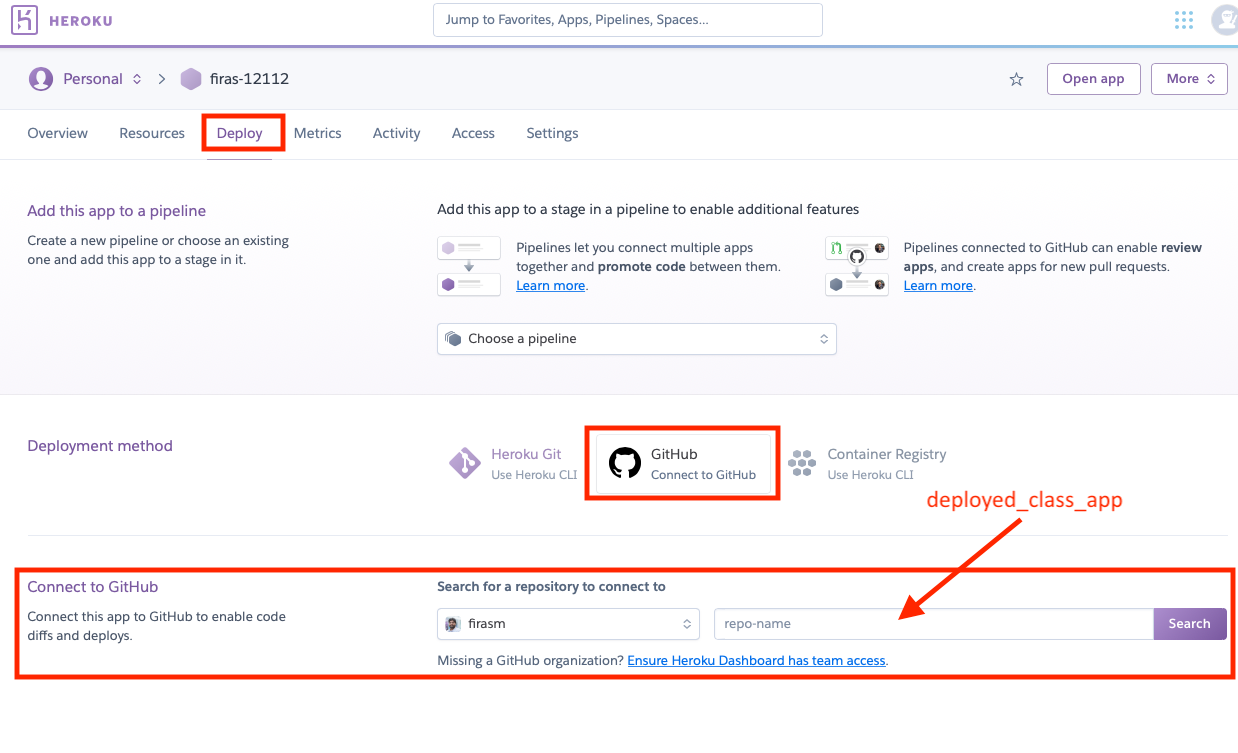Open the firasm GitHub organization dropdown
Viewport: 1238px width, 753px height.
(x=569, y=624)
